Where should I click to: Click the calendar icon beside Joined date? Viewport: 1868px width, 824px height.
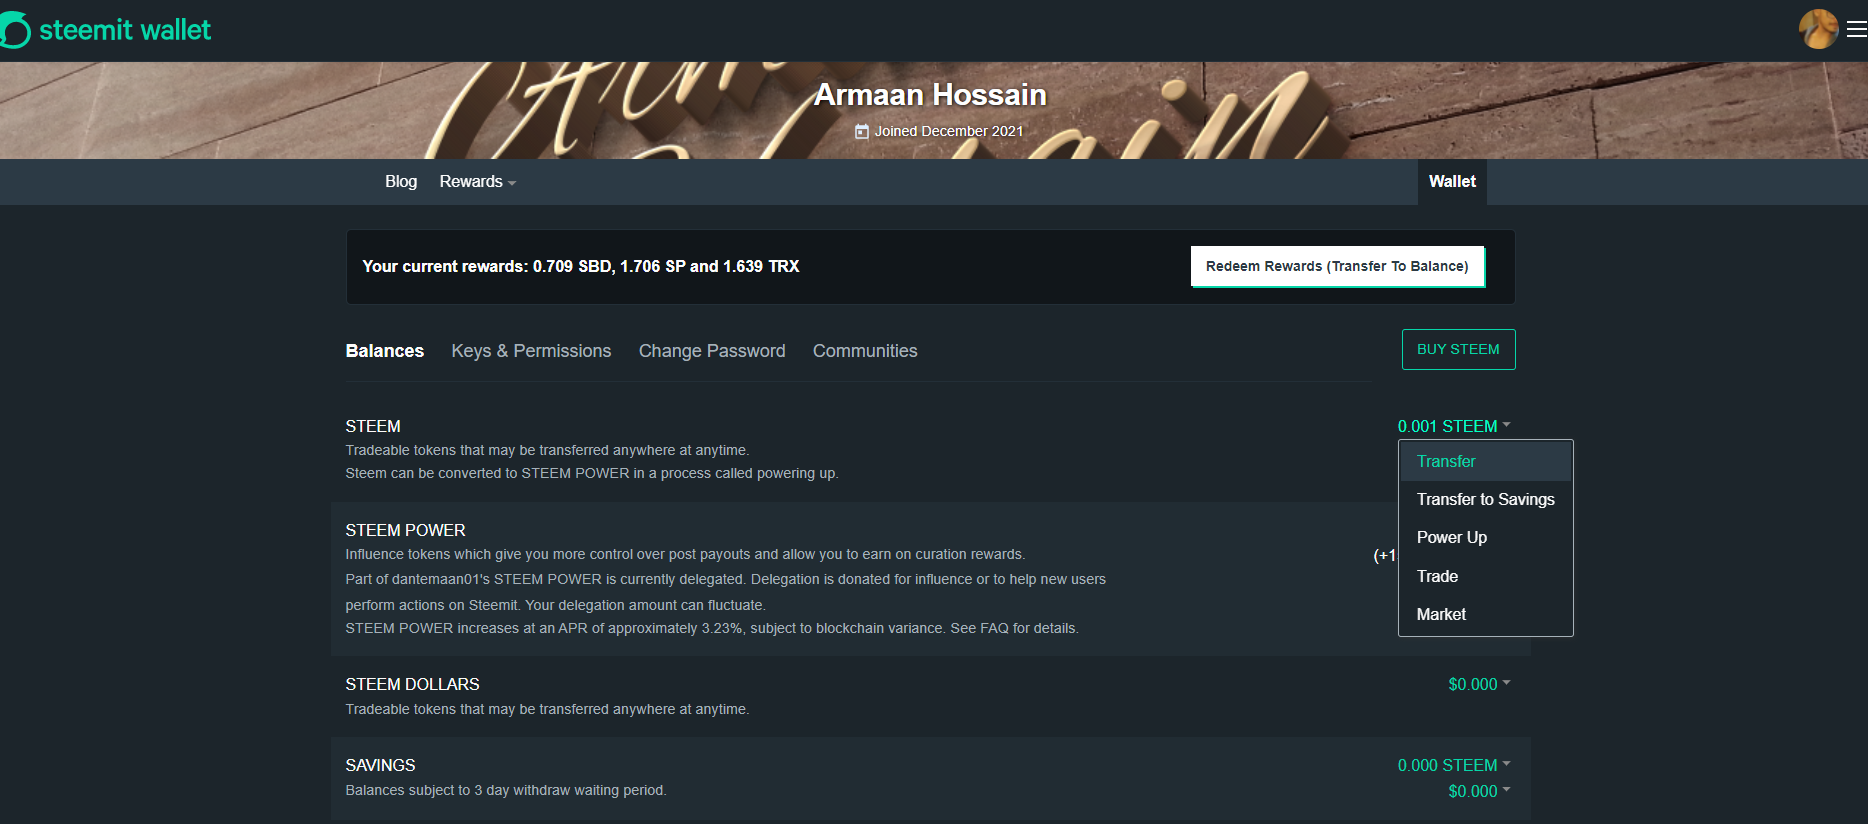(862, 132)
